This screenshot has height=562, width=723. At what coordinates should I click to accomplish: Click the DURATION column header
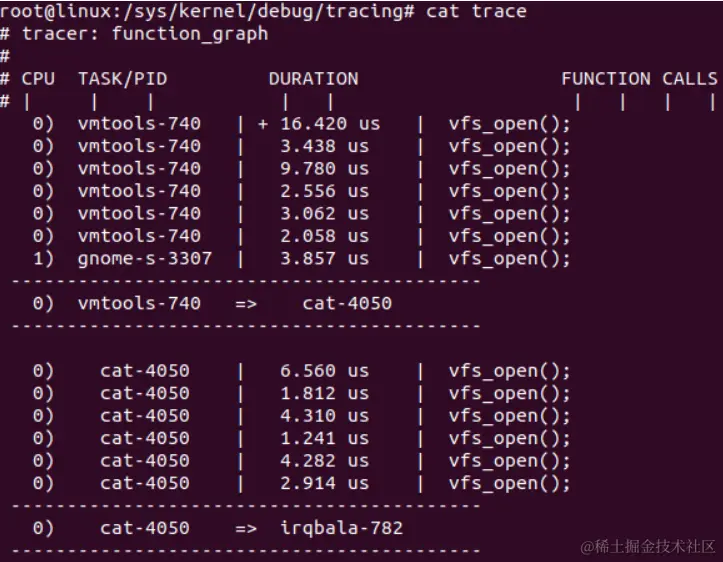pyautogui.click(x=313, y=79)
